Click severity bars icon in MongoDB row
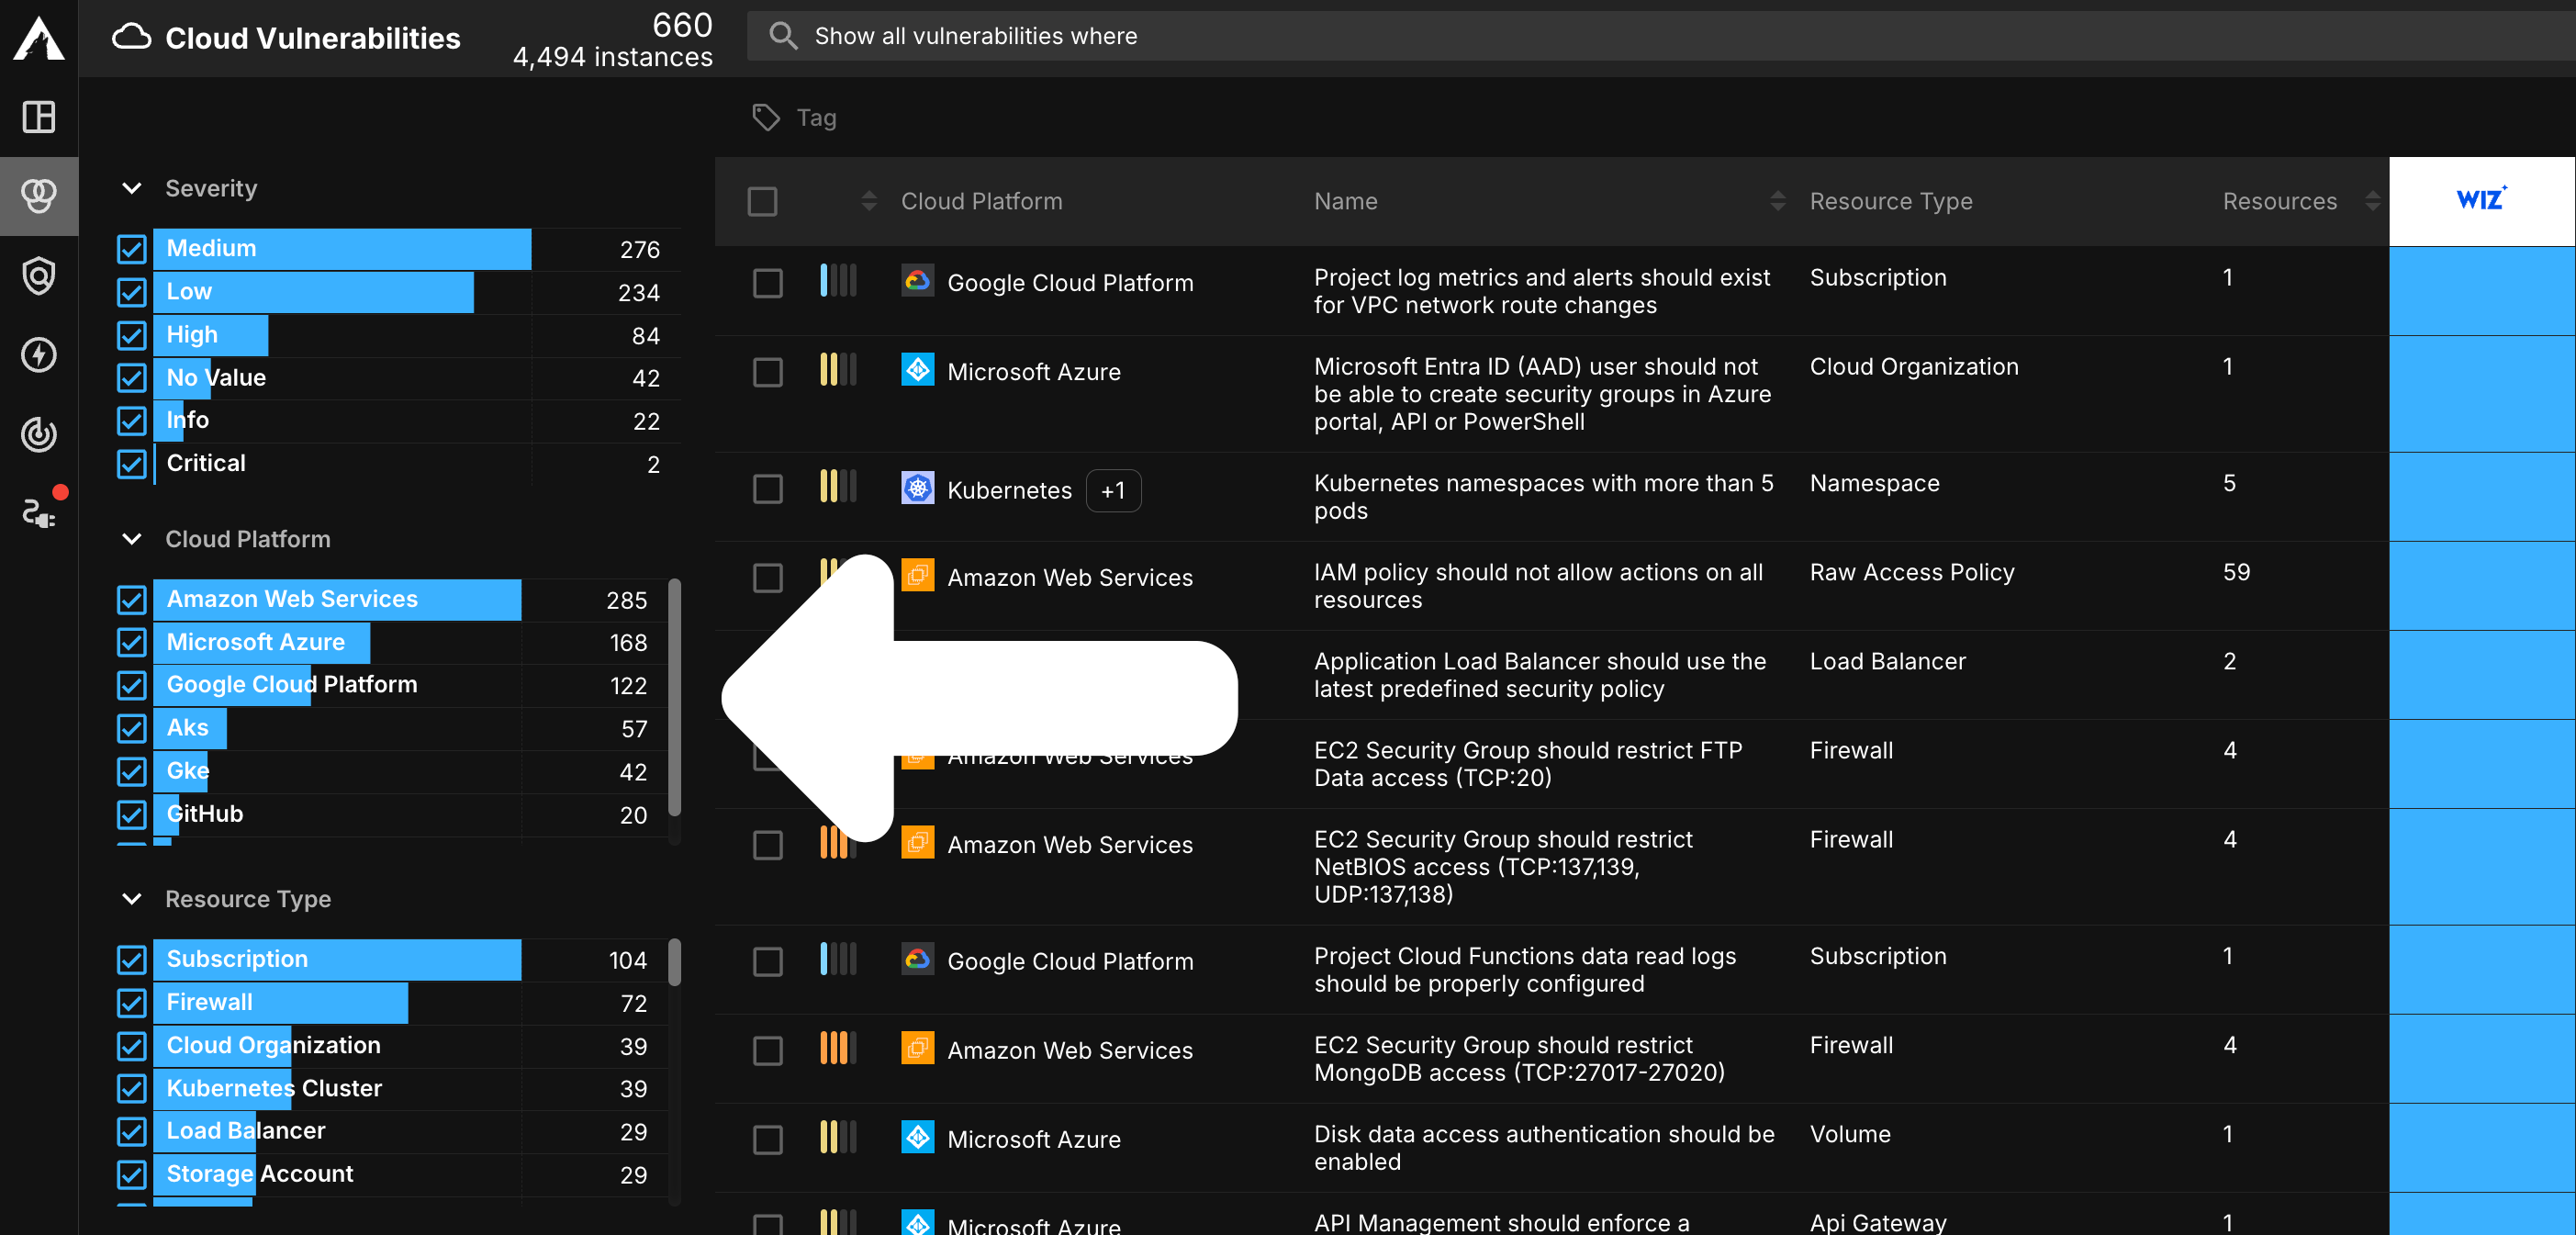The width and height of the screenshot is (2576, 1235). pyautogui.click(x=838, y=1048)
